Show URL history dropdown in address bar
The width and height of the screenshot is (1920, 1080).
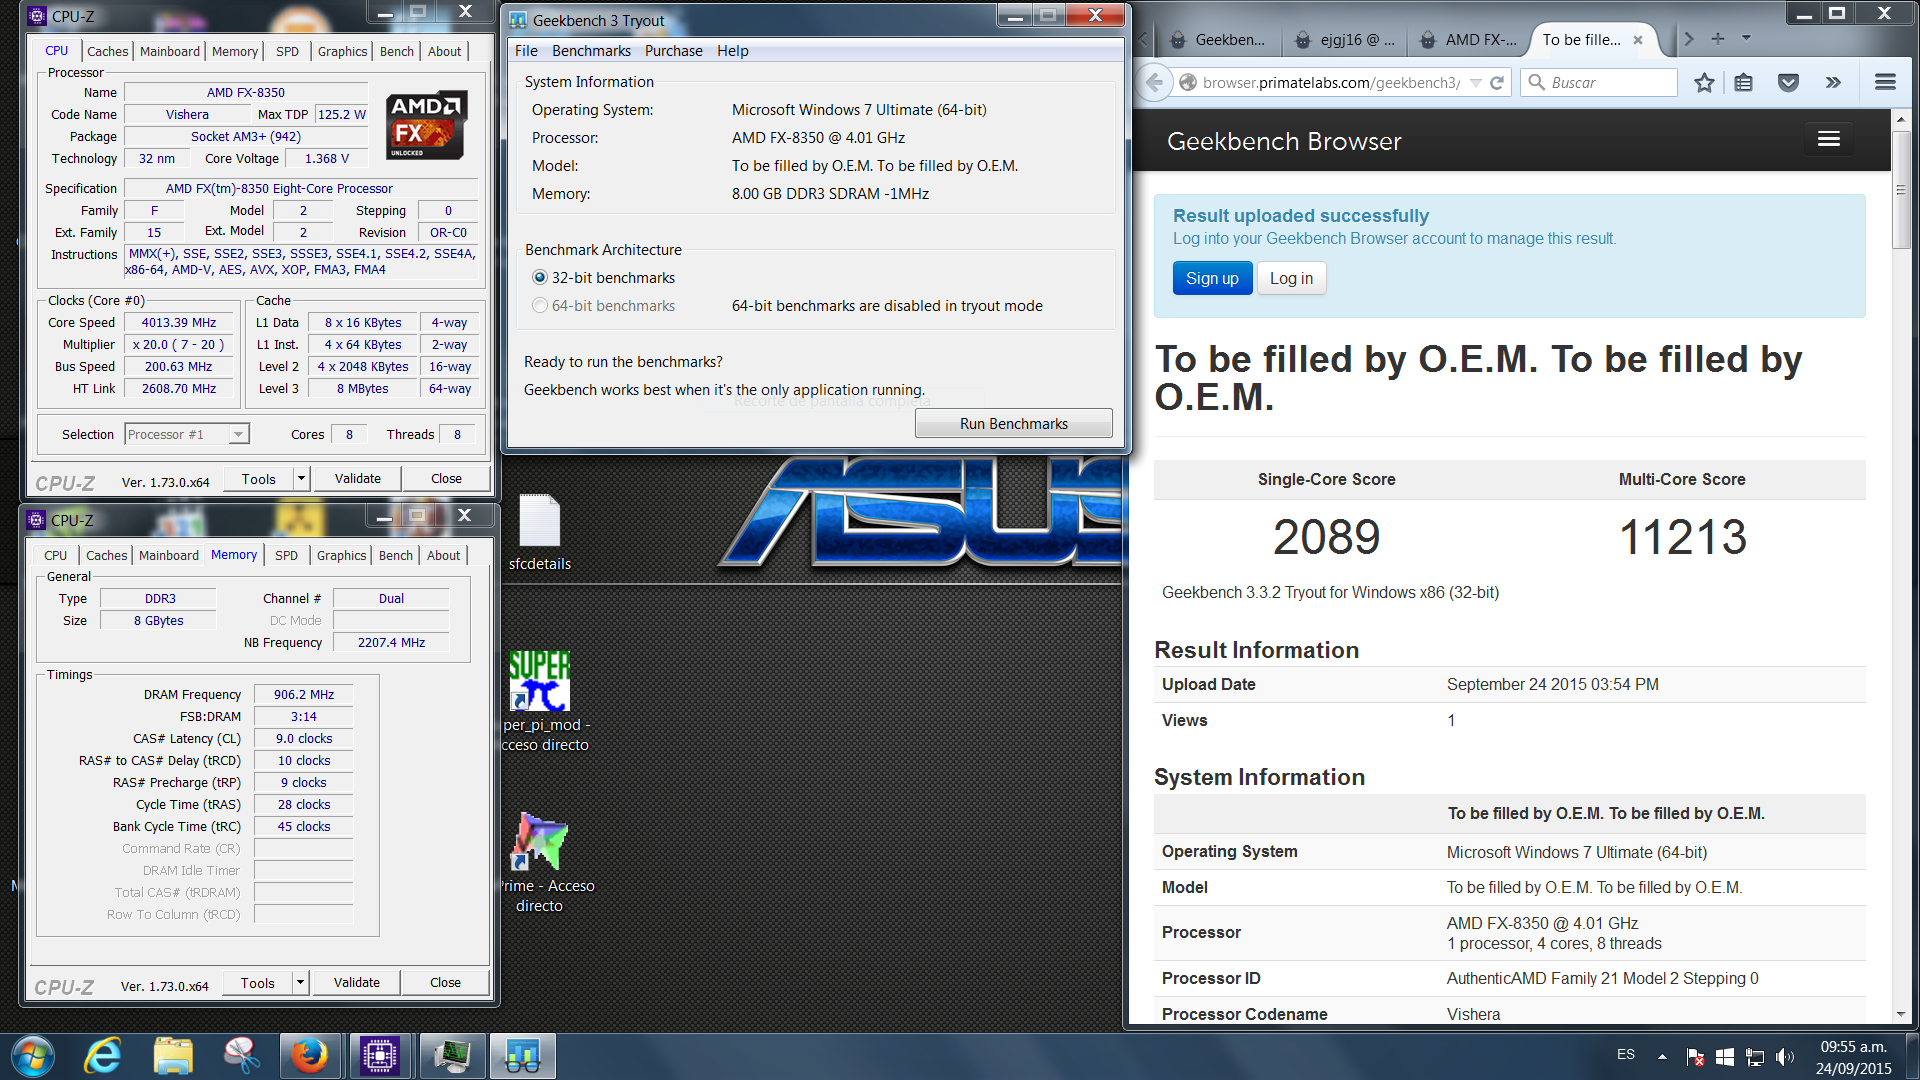tap(1475, 83)
